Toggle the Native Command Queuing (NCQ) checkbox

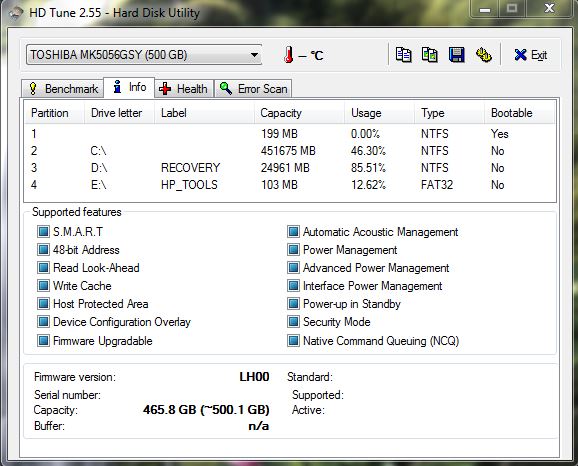coord(293,340)
